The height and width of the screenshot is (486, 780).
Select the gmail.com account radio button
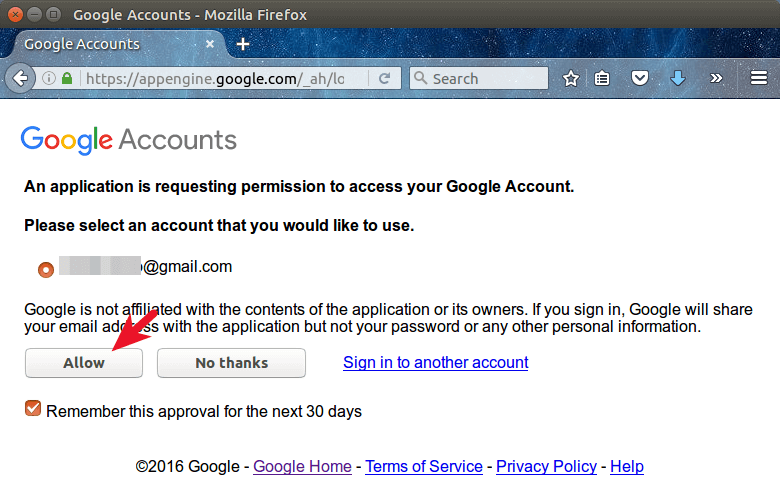pos(45,269)
